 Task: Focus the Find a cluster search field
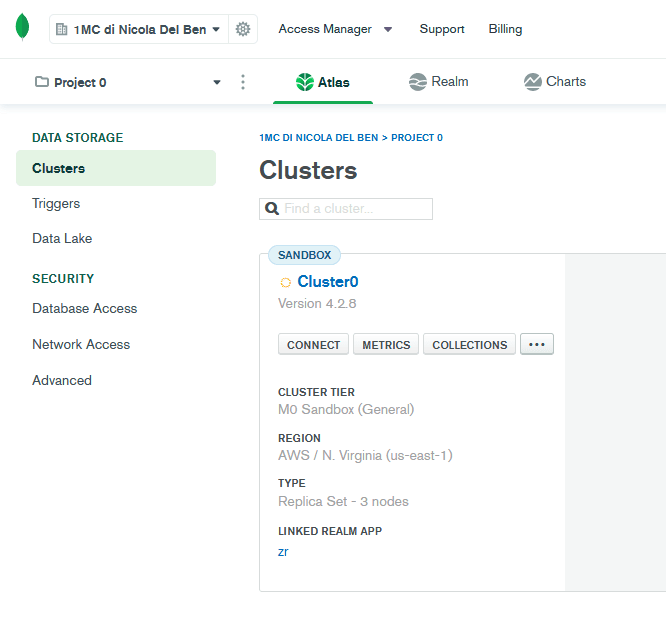(346, 209)
